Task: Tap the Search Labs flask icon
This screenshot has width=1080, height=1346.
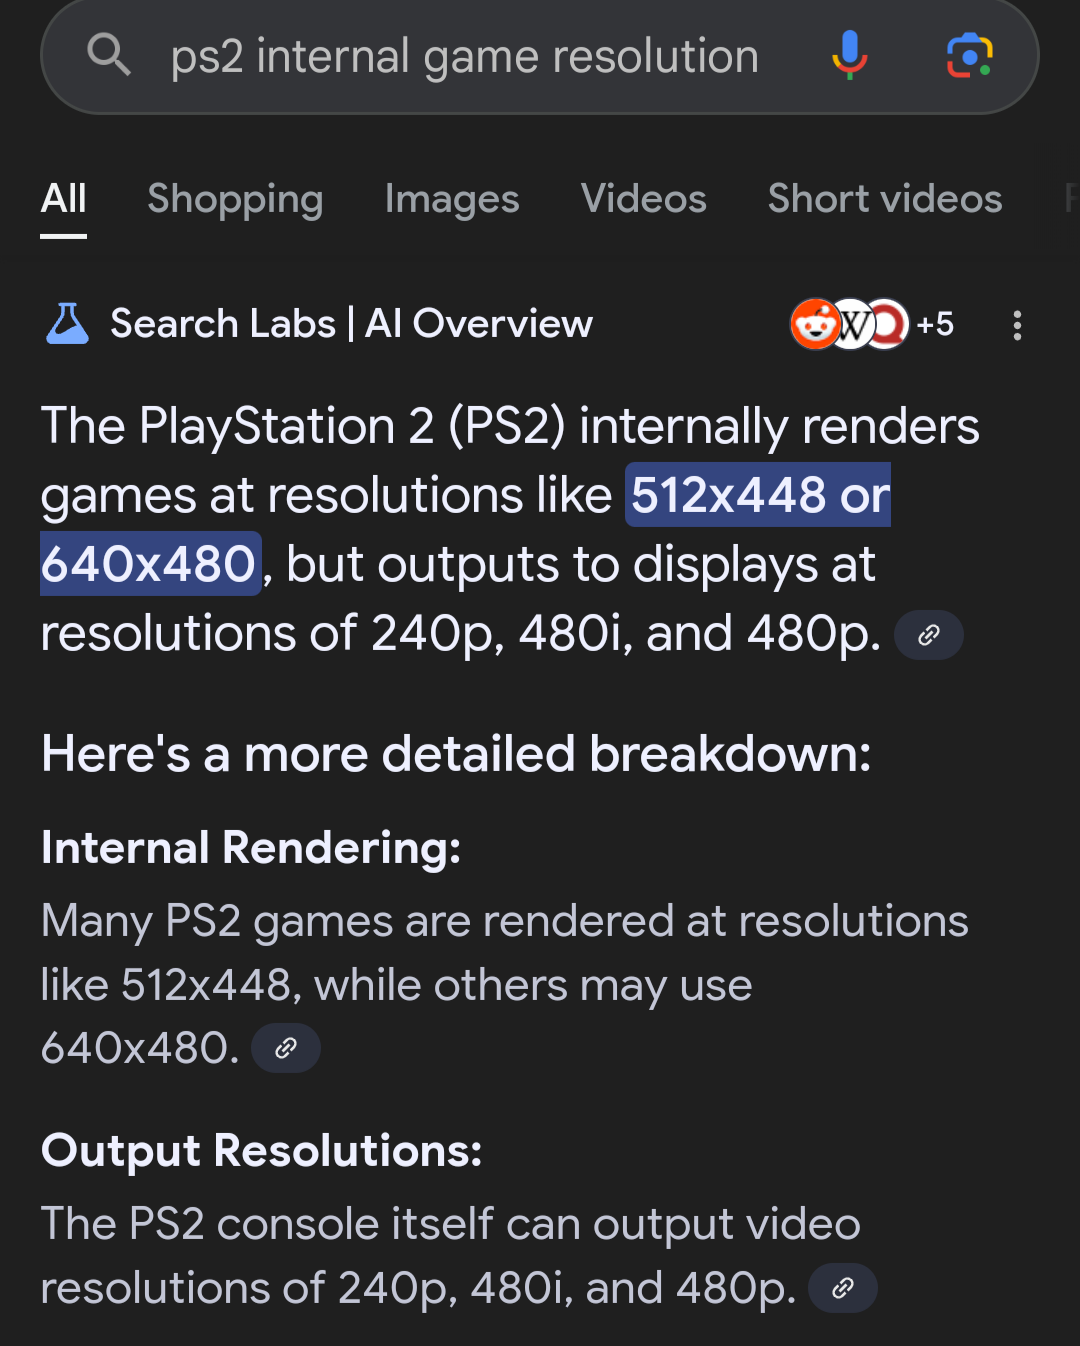Action: coord(67,324)
